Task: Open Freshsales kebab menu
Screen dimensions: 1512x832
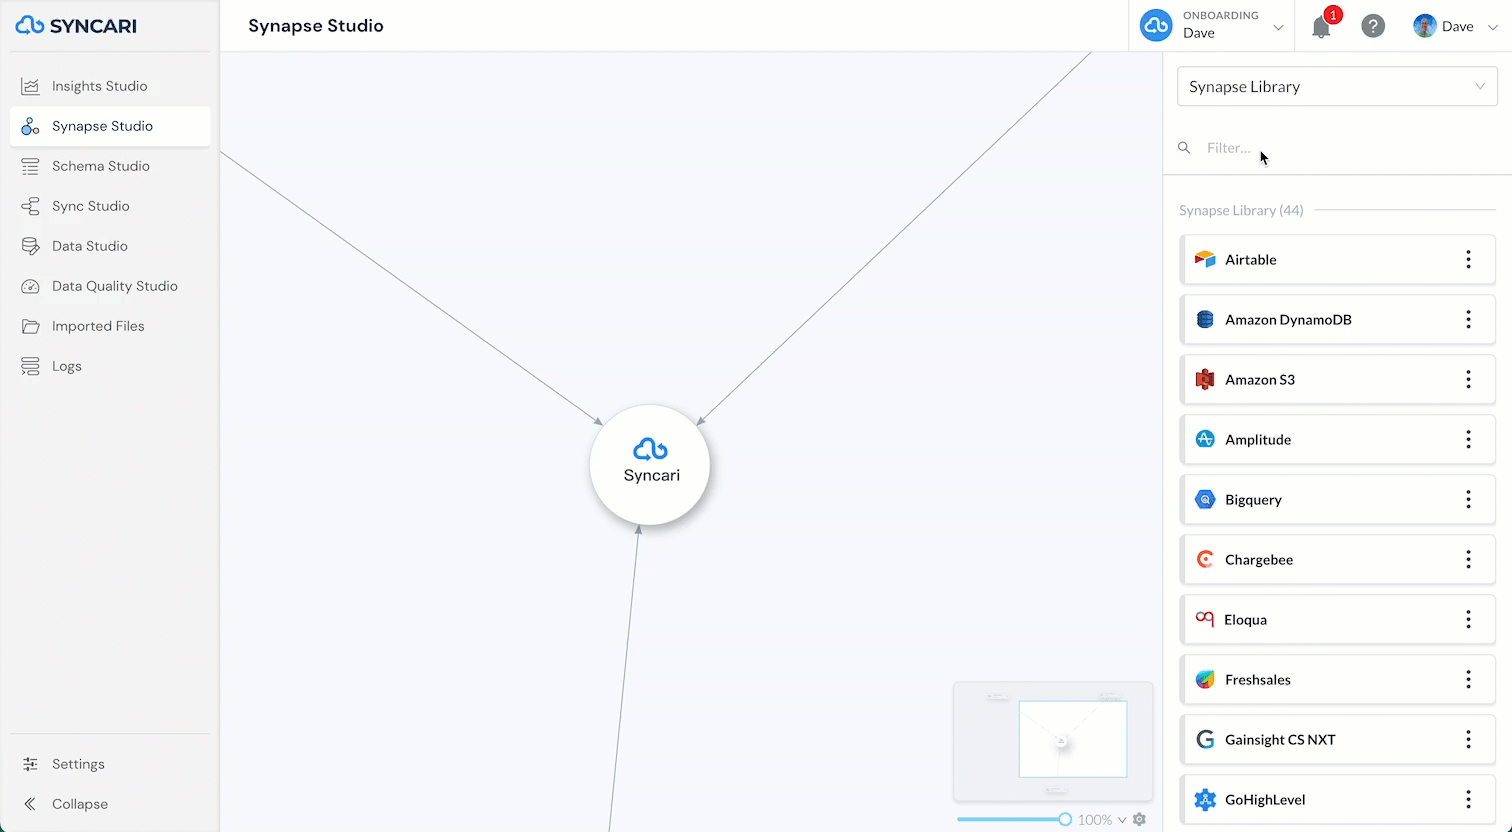Action: point(1468,680)
